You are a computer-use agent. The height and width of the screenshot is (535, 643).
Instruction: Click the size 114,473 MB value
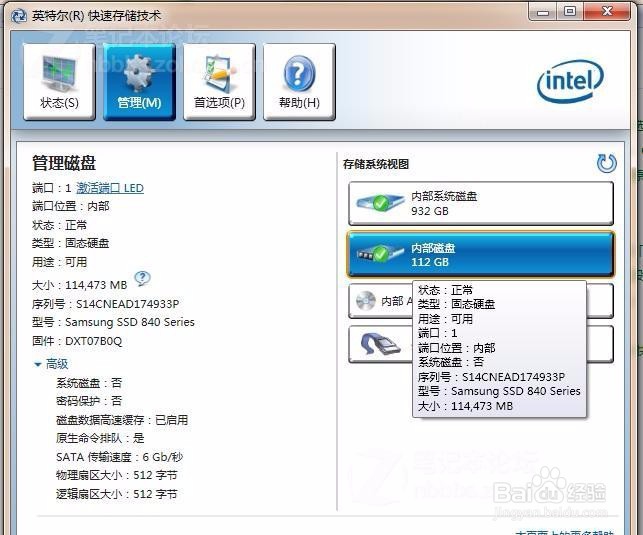coord(96,285)
